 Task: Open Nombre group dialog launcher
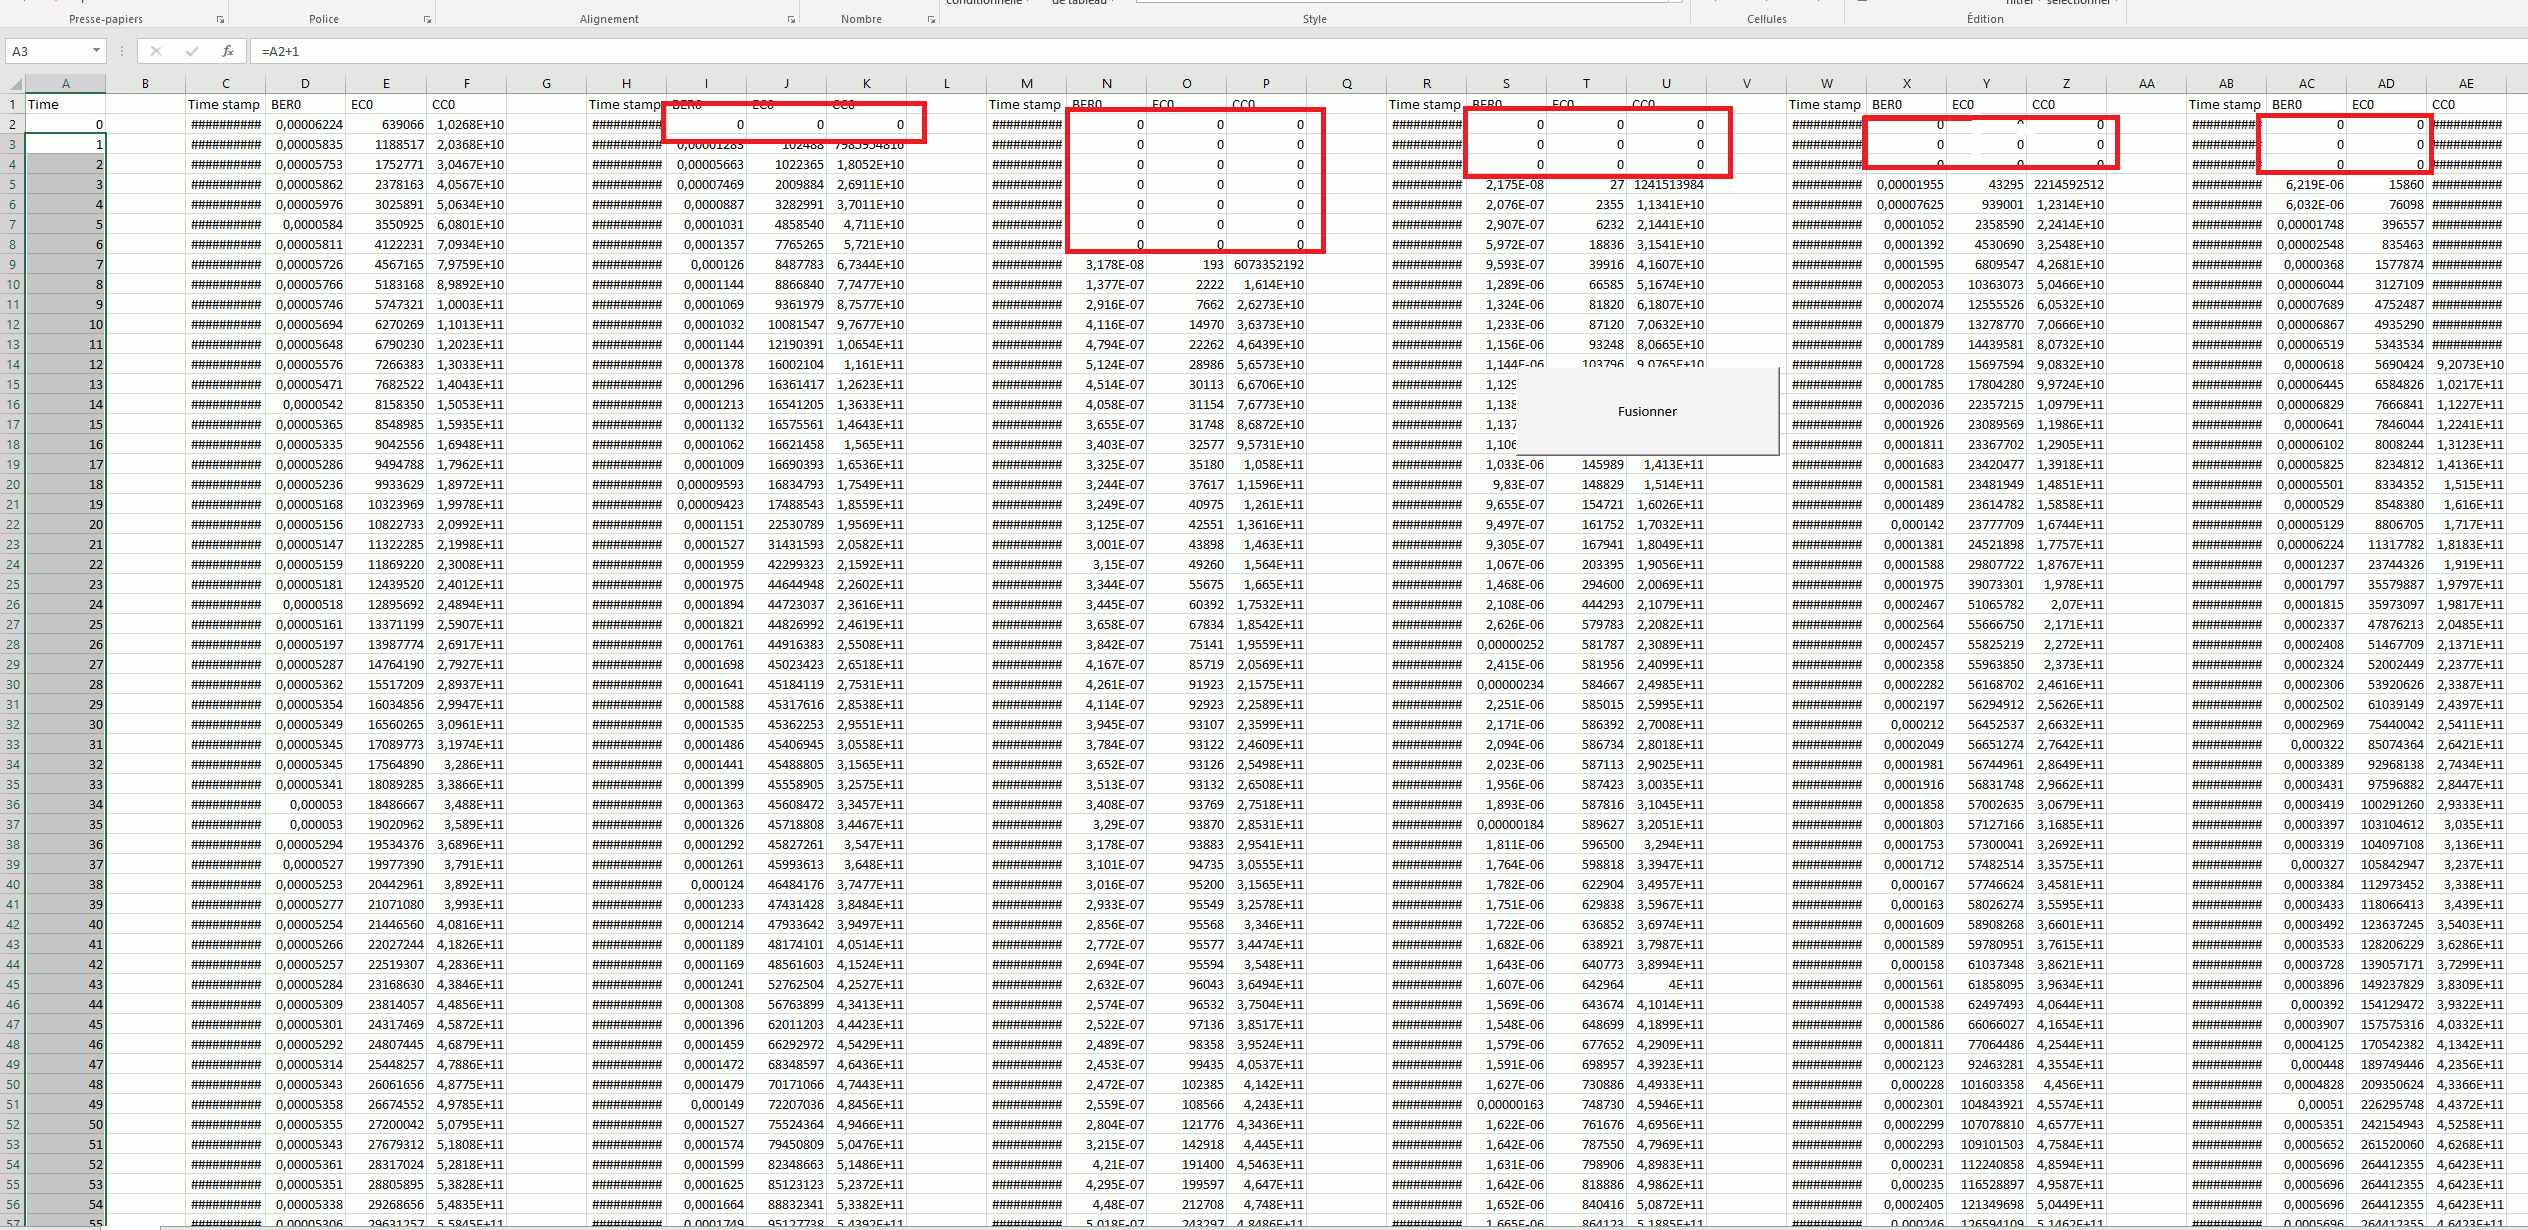(931, 20)
